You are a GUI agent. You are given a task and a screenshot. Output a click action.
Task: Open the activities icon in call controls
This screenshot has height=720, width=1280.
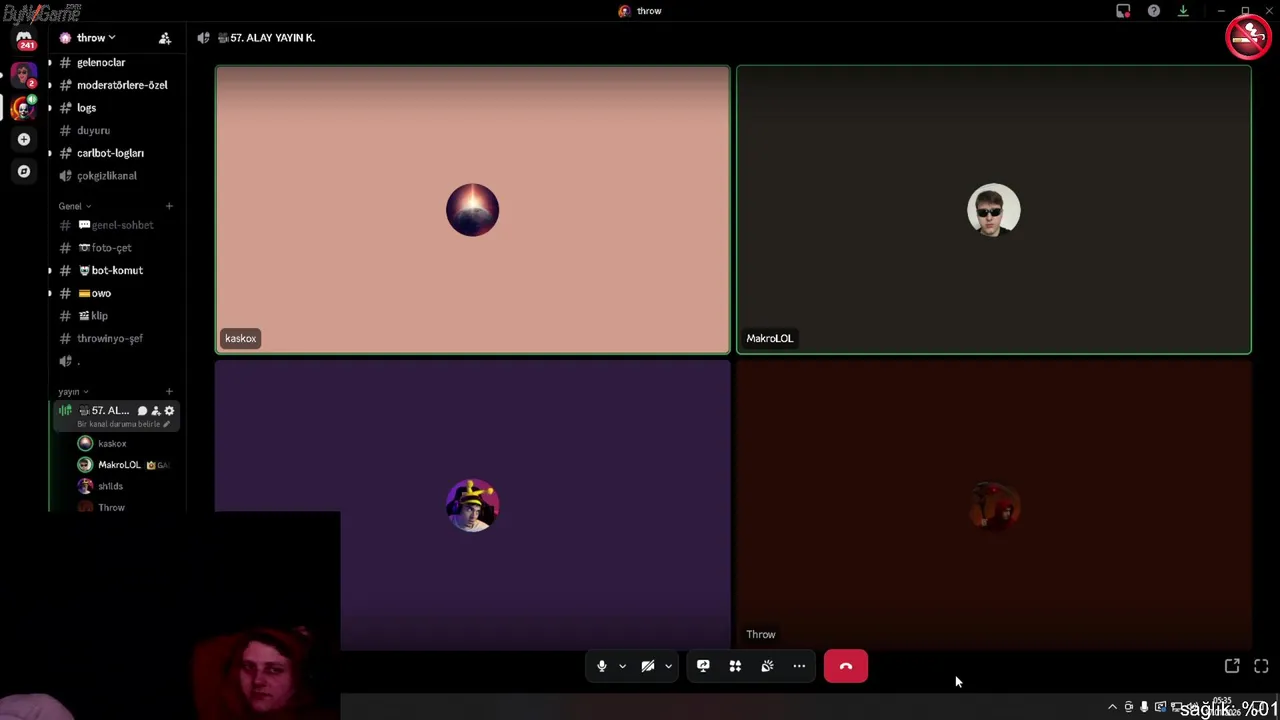tap(735, 666)
